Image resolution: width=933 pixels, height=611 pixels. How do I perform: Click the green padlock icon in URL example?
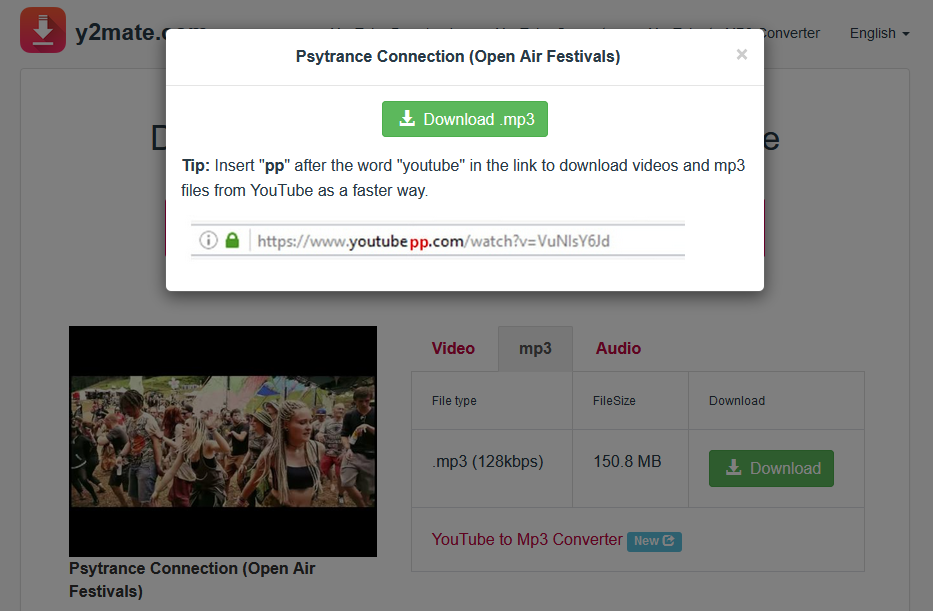(x=232, y=240)
